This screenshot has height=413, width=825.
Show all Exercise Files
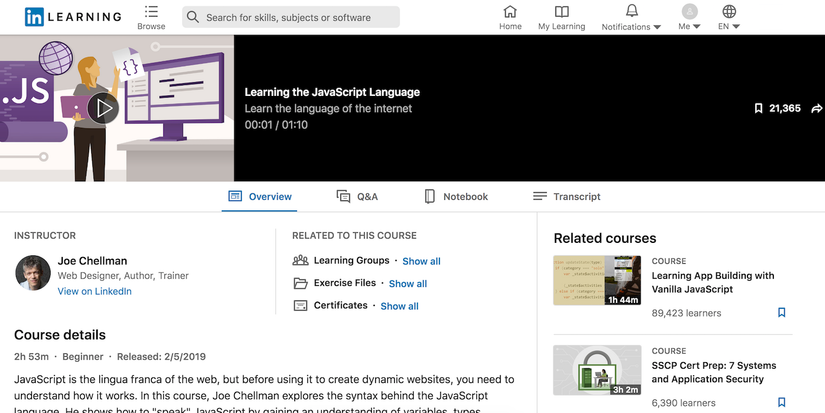(408, 284)
